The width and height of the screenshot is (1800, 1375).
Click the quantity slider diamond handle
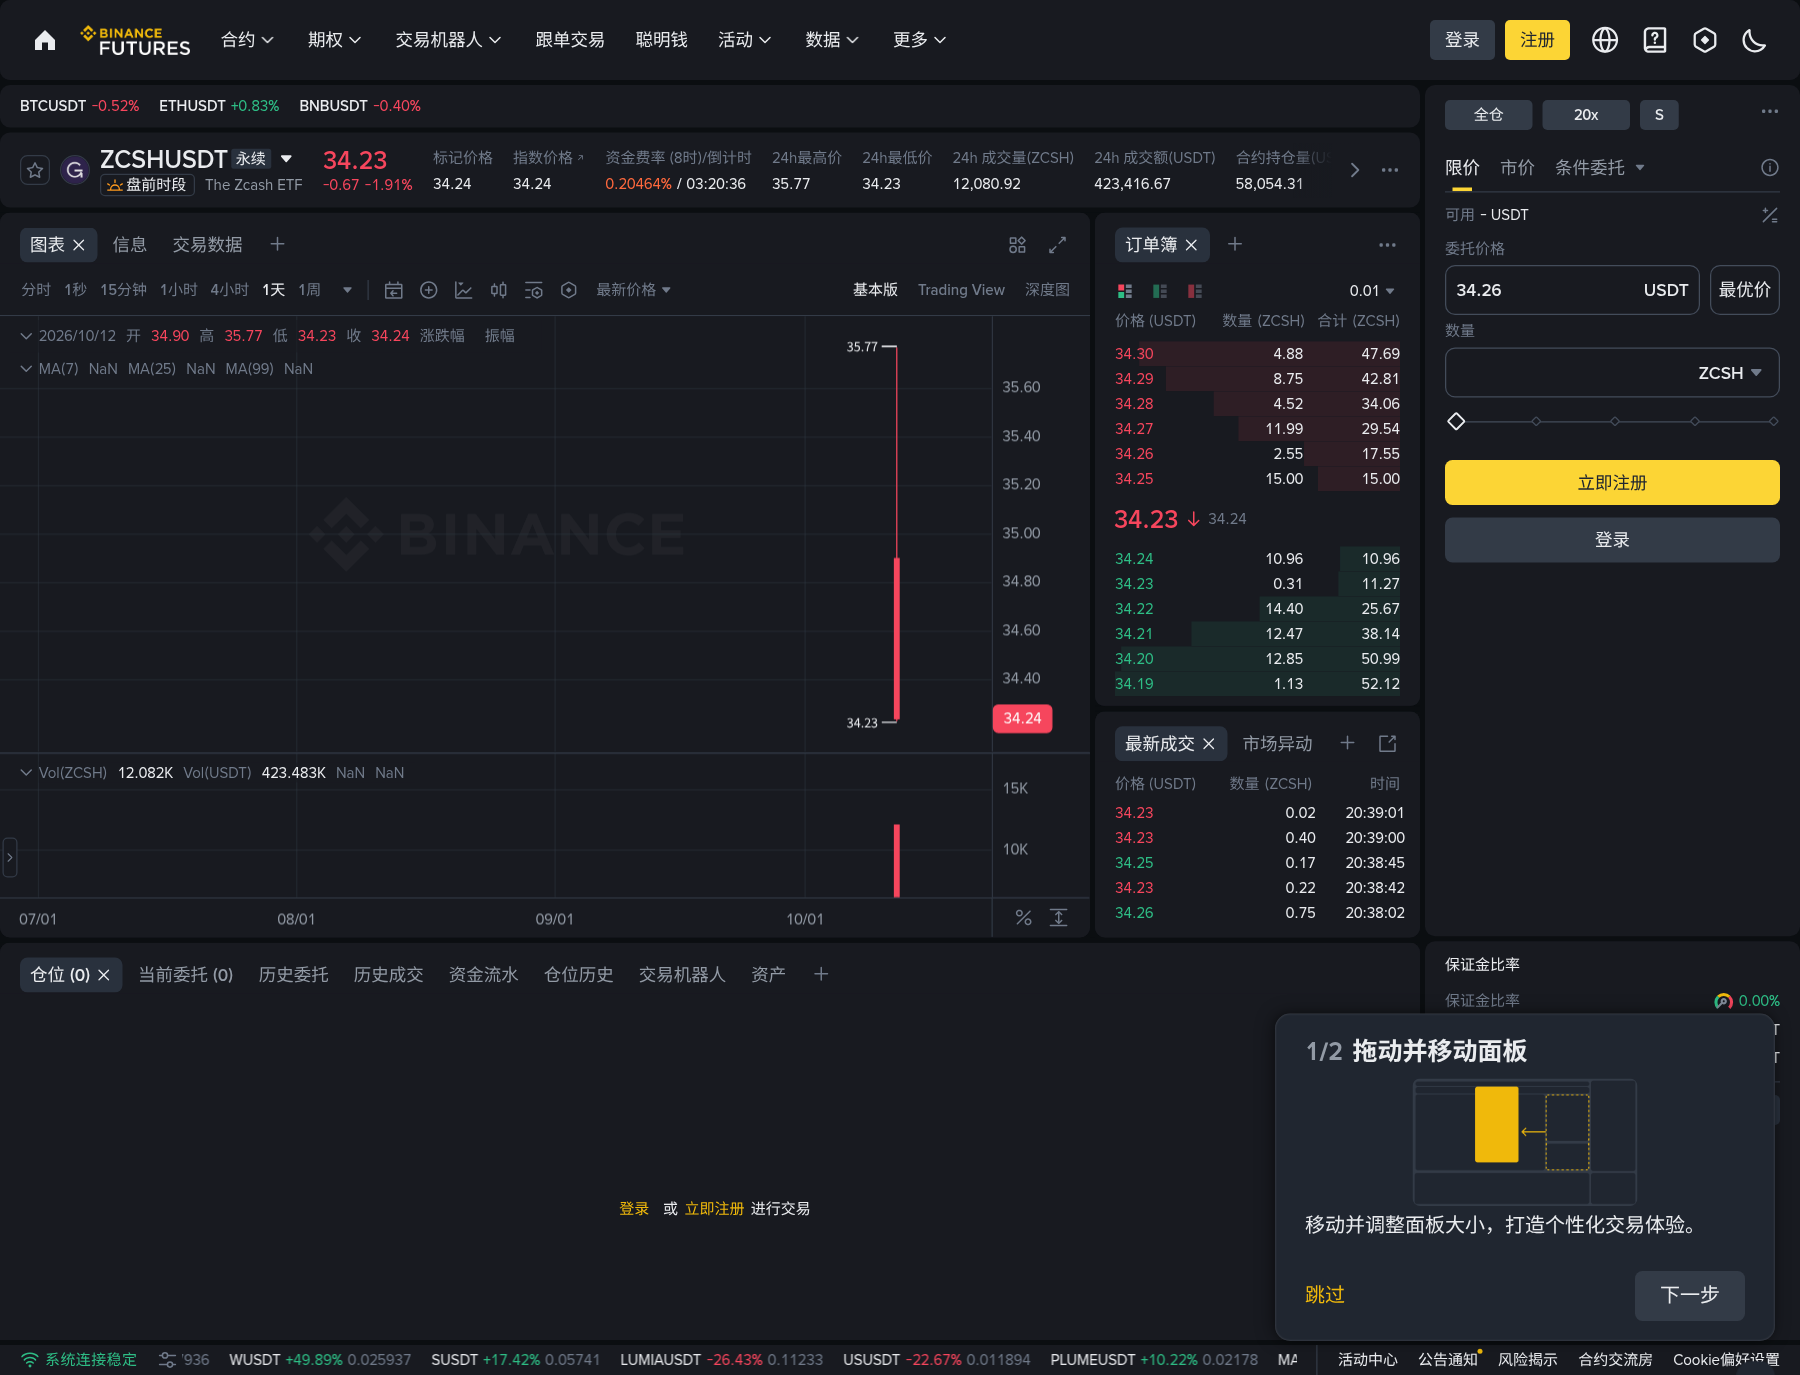tap(1456, 421)
